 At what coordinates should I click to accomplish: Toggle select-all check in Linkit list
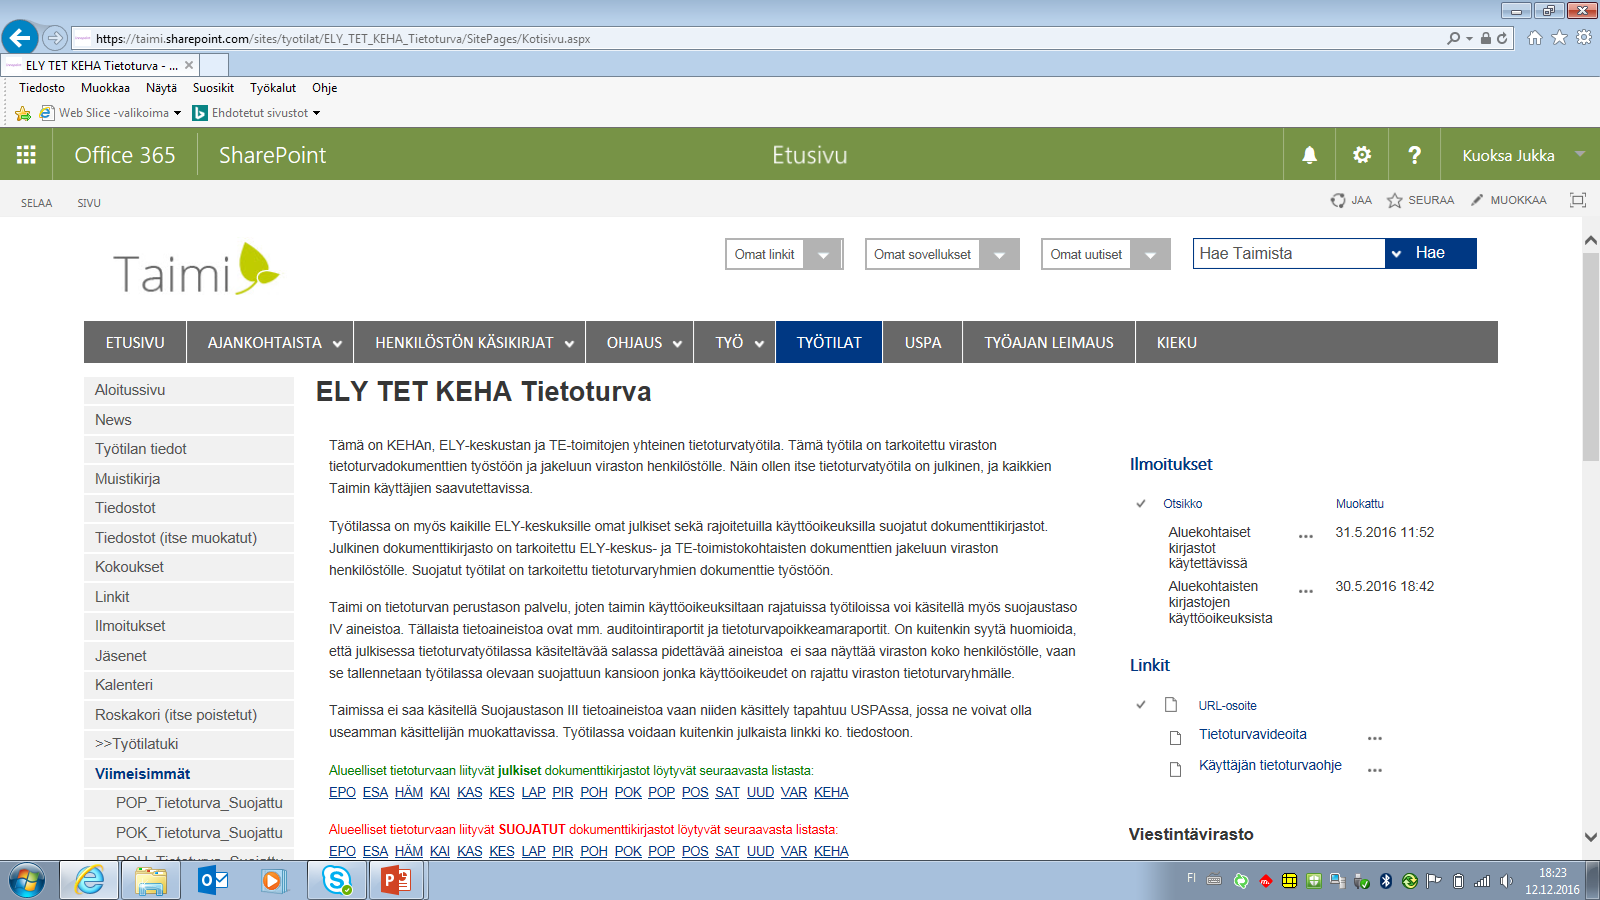point(1141,704)
